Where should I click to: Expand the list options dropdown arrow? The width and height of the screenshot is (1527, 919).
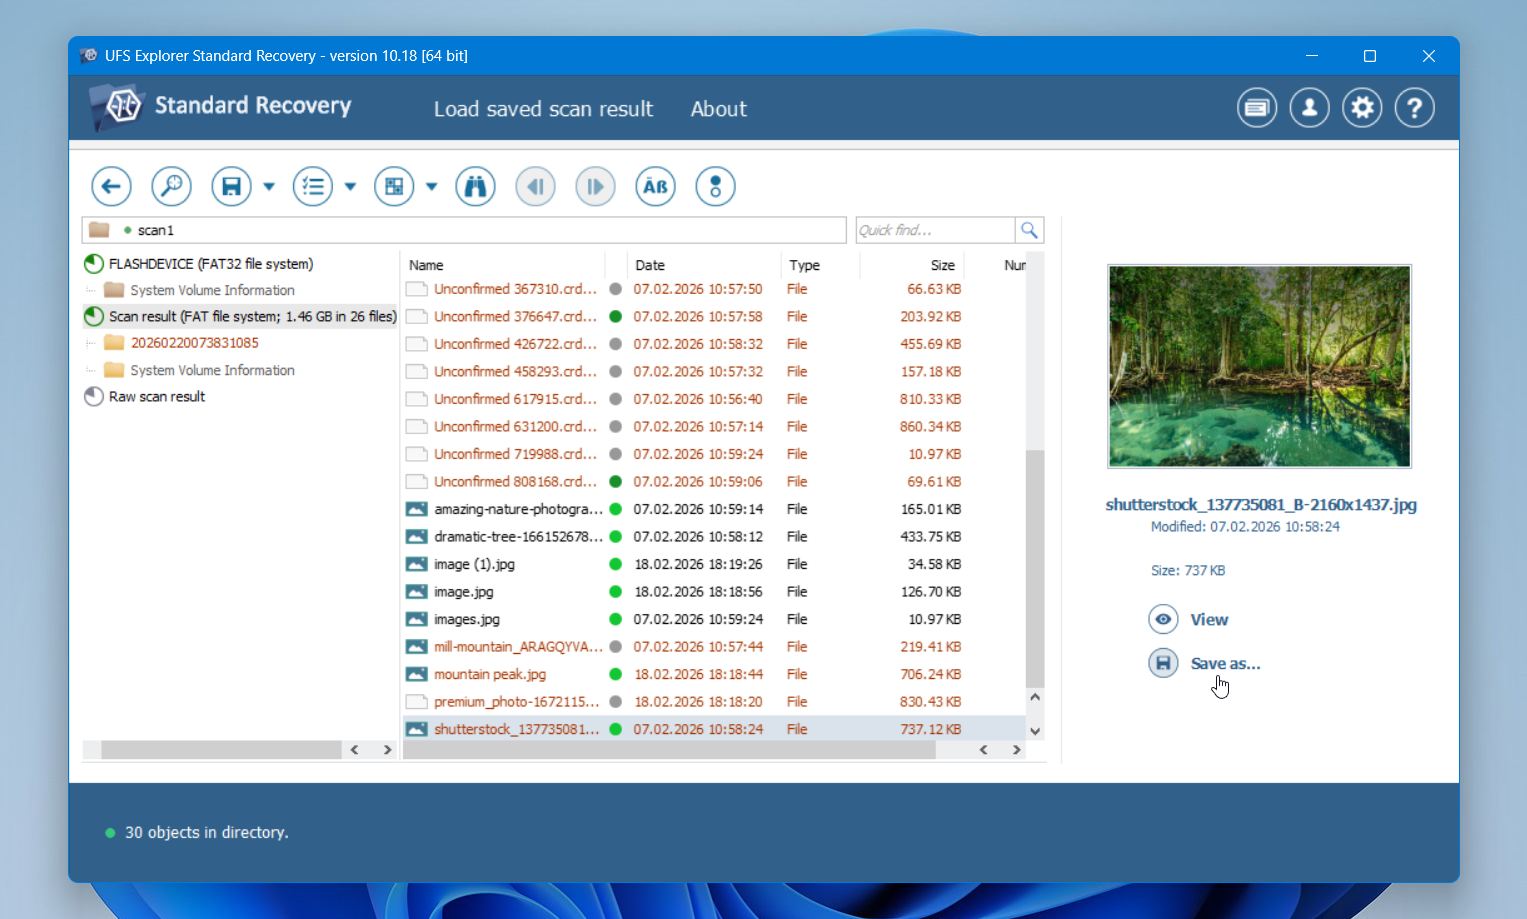point(350,187)
